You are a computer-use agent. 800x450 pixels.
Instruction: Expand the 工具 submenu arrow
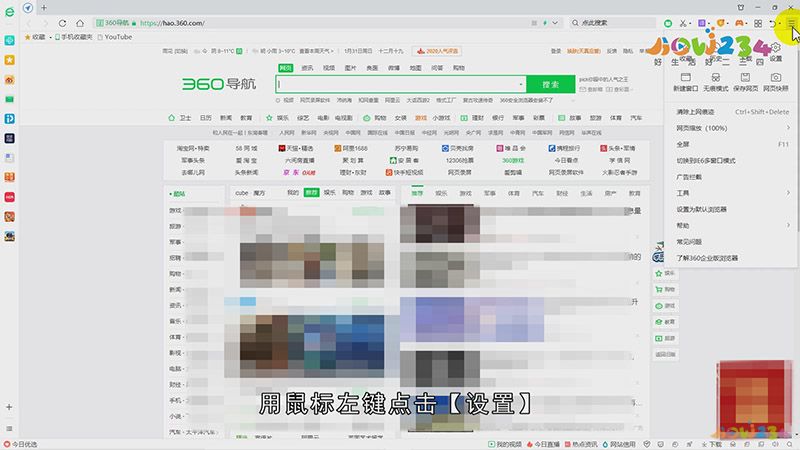[x=788, y=193]
